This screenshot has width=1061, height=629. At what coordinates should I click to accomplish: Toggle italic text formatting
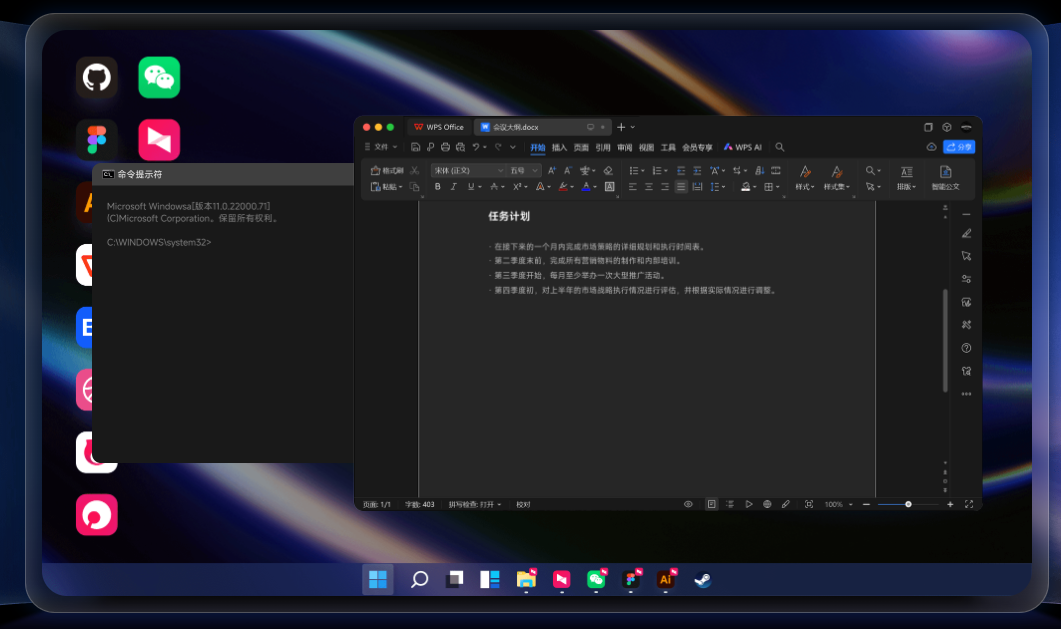[x=453, y=187]
